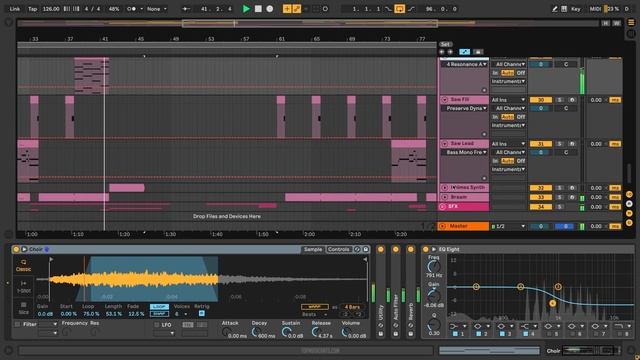
Task: Switch to the Sample tab in Choir
Action: pos(313,249)
